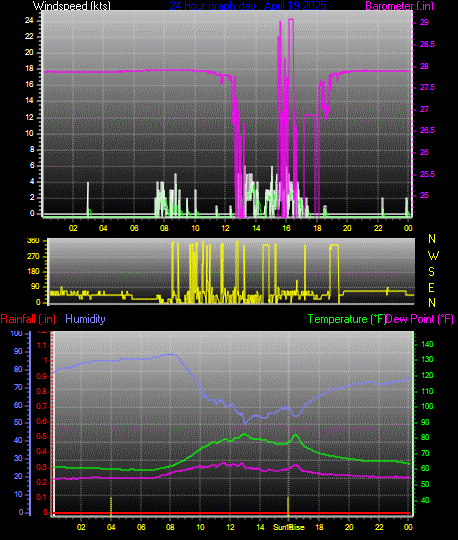Select the 180 value on wind direction axis
The image size is (458, 540).
33,271
